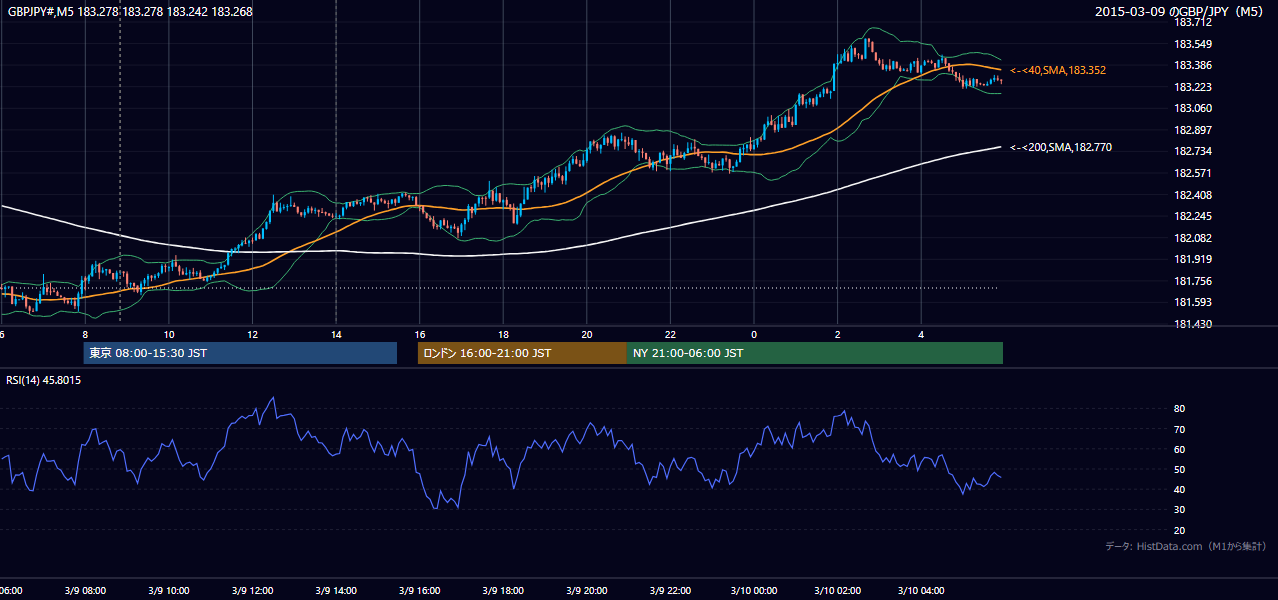
Task: Click the date label 3/9 16:00
Action: (420, 591)
